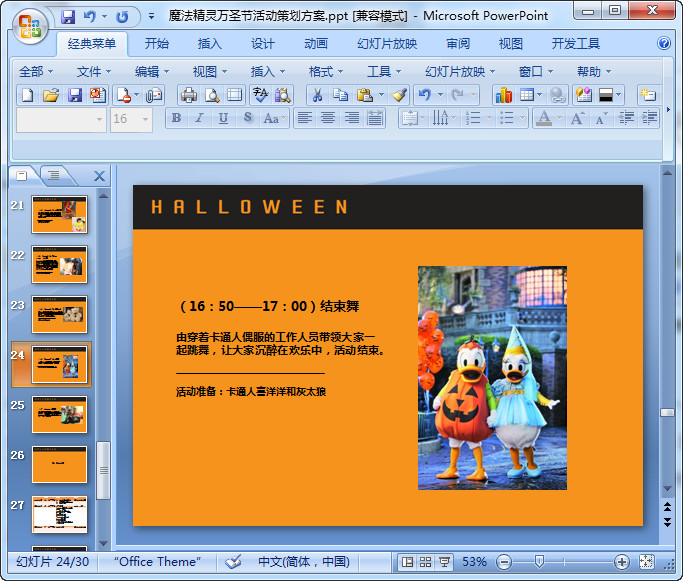The width and height of the screenshot is (683, 581).
Task: Click the shape fill color swatch
Action: [606, 95]
